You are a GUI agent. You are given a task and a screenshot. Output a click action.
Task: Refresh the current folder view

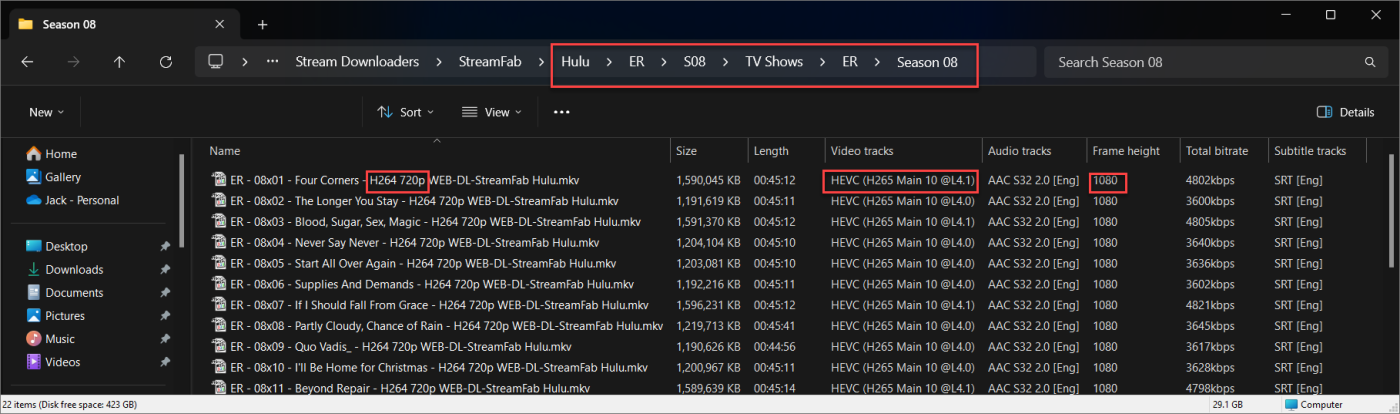[x=166, y=62]
